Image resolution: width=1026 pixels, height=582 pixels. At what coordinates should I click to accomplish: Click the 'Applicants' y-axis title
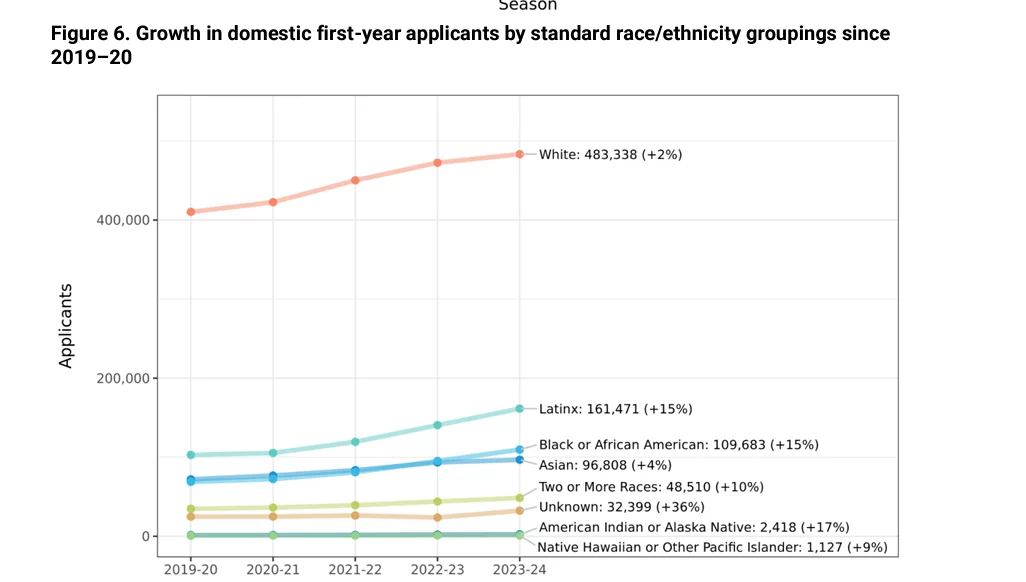pos(65,326)
